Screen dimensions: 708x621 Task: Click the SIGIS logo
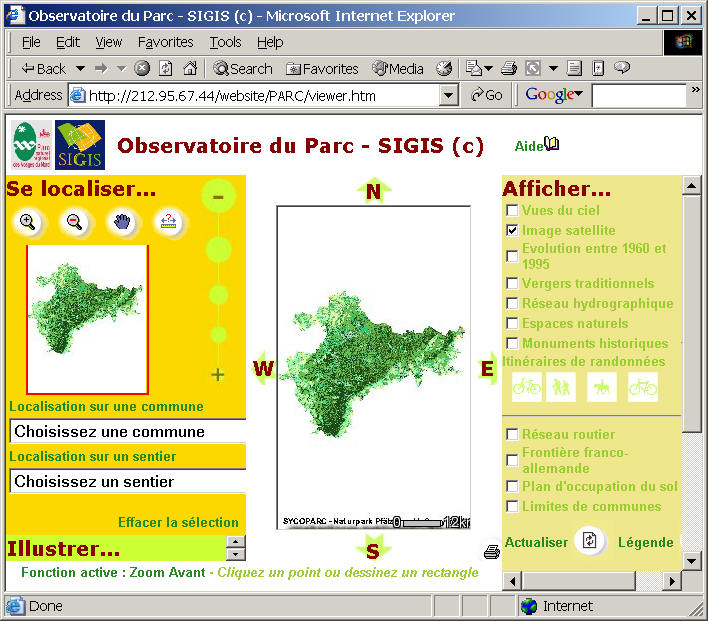pos(80,145)
